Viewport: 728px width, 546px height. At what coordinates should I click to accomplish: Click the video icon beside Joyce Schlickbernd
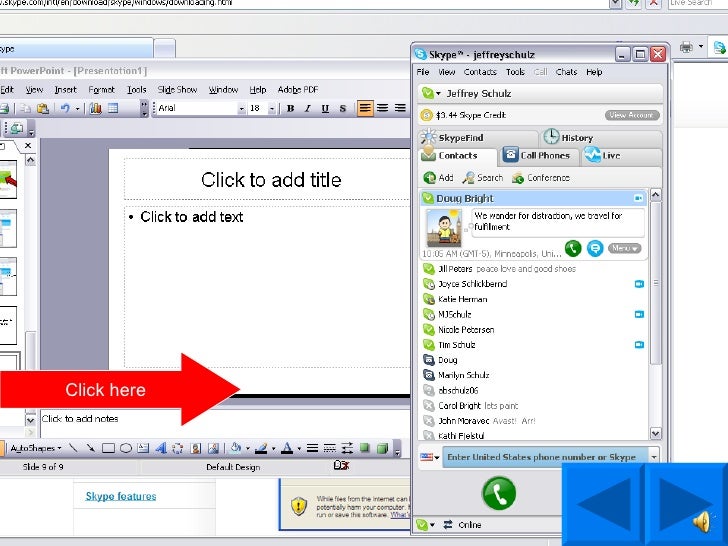pos(639,284)
